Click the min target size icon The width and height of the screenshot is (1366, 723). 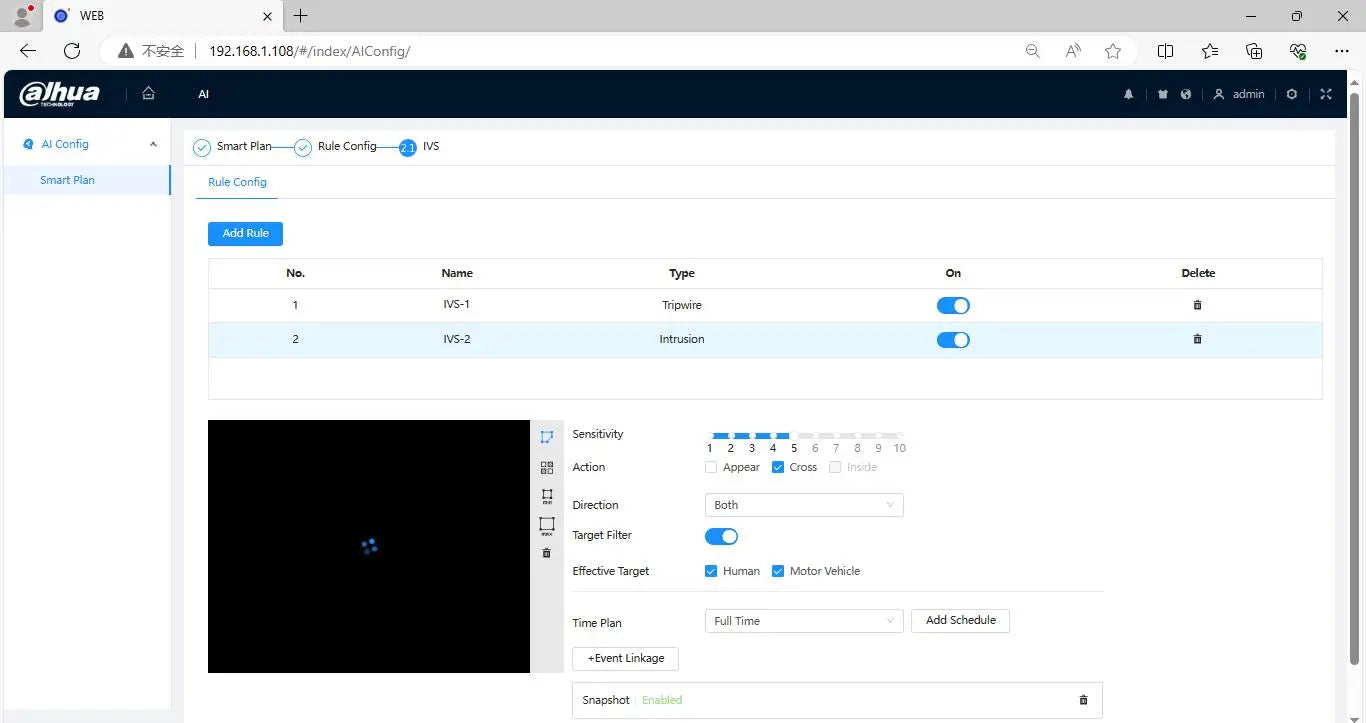[546, 497]
